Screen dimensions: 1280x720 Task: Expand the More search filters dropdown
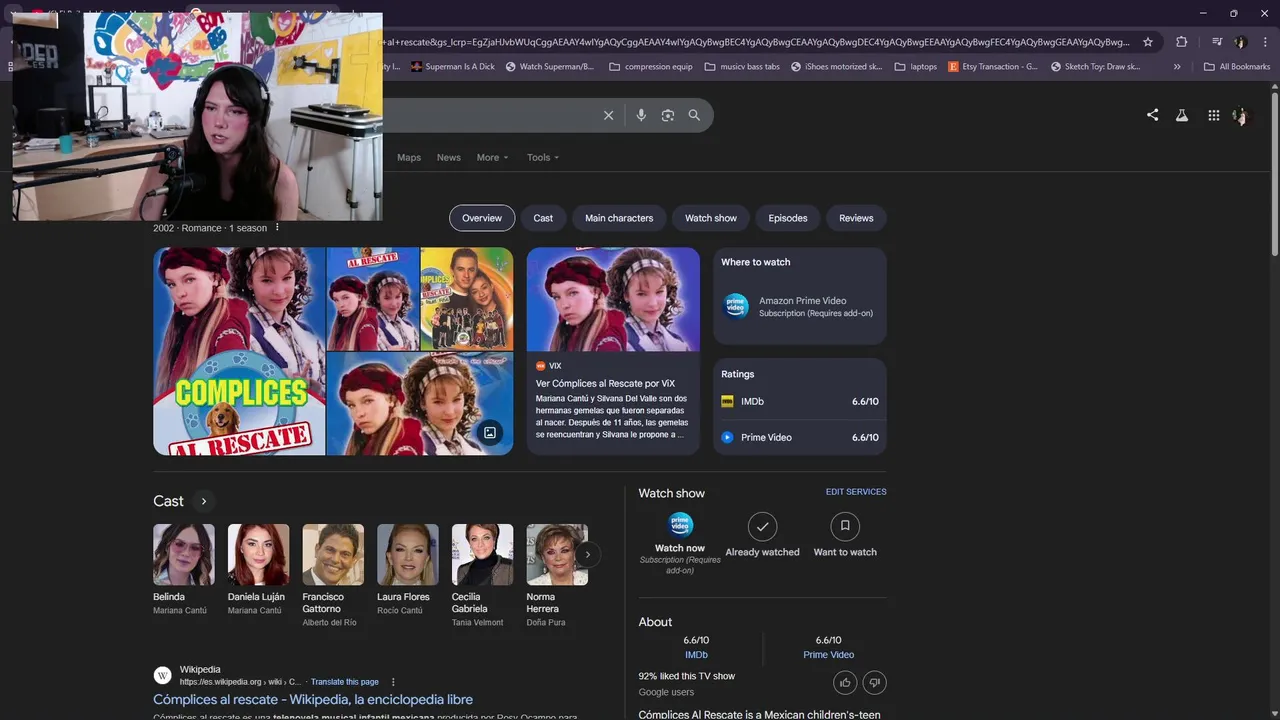tap(493, 157)
